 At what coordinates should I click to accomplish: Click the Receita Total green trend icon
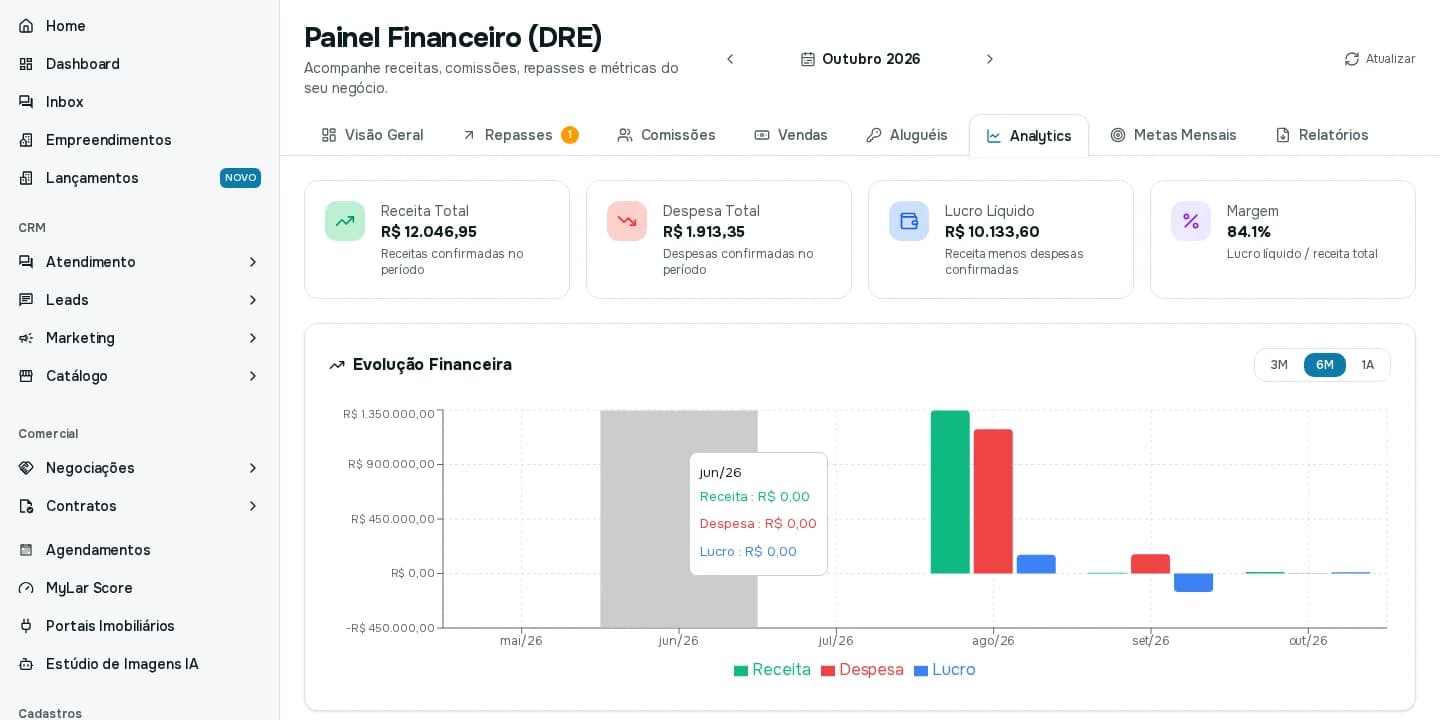345,221
